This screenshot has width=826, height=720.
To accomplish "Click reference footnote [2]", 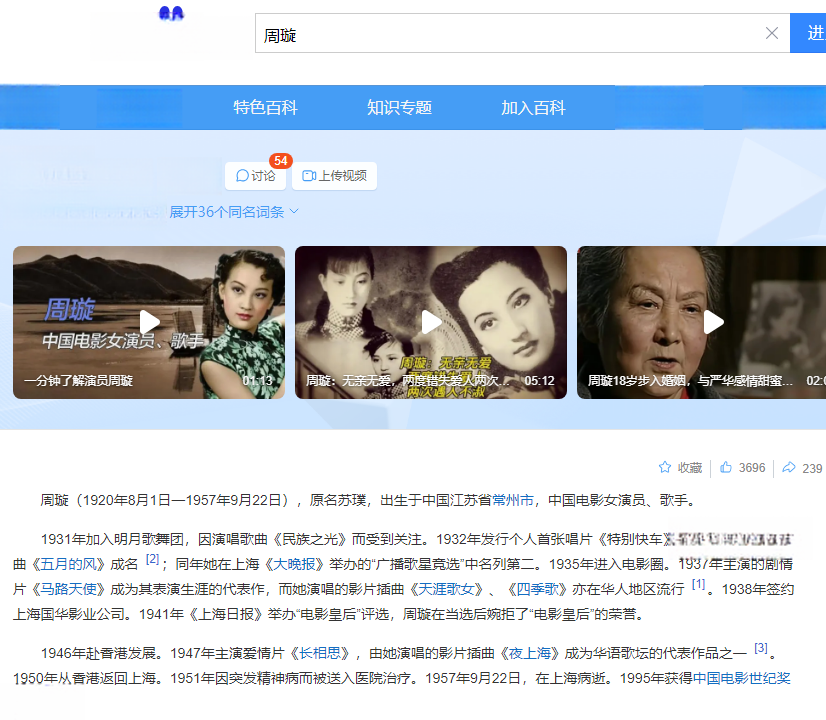I will tap(152, 559).
